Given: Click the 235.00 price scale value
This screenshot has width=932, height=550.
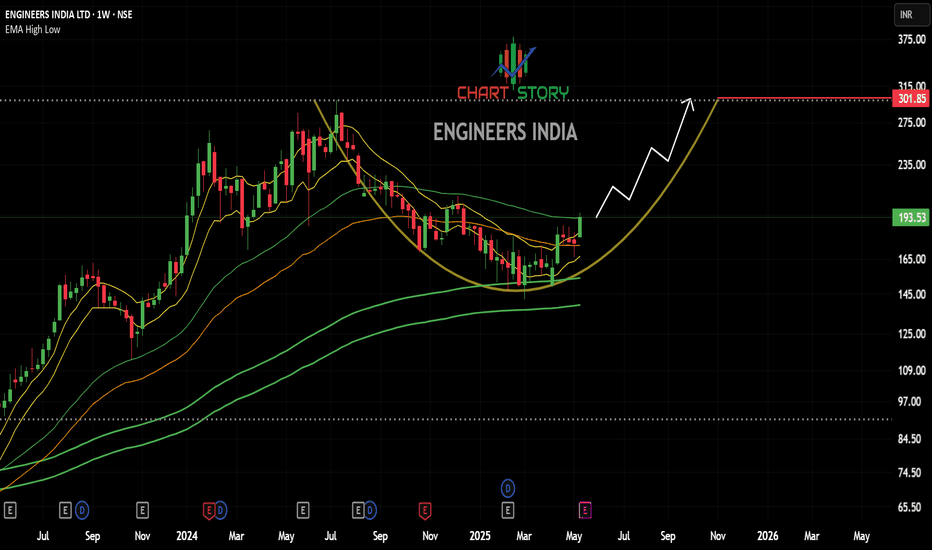Looking at the screenshot, I should click(x=912, y=165).
